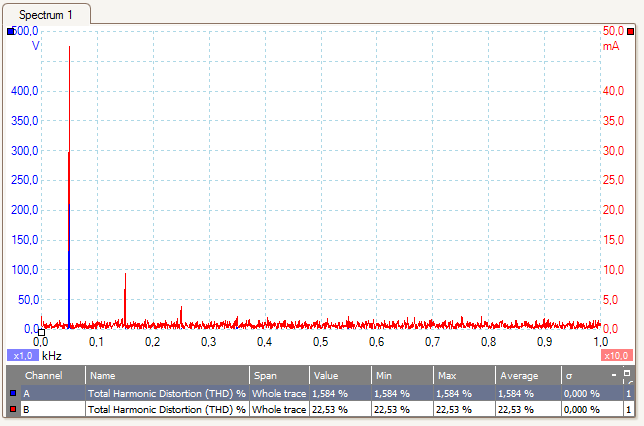Click the Whole trace span for channel B
The height and width of the screenshot is (426, 644).
(x=278, y=409)
